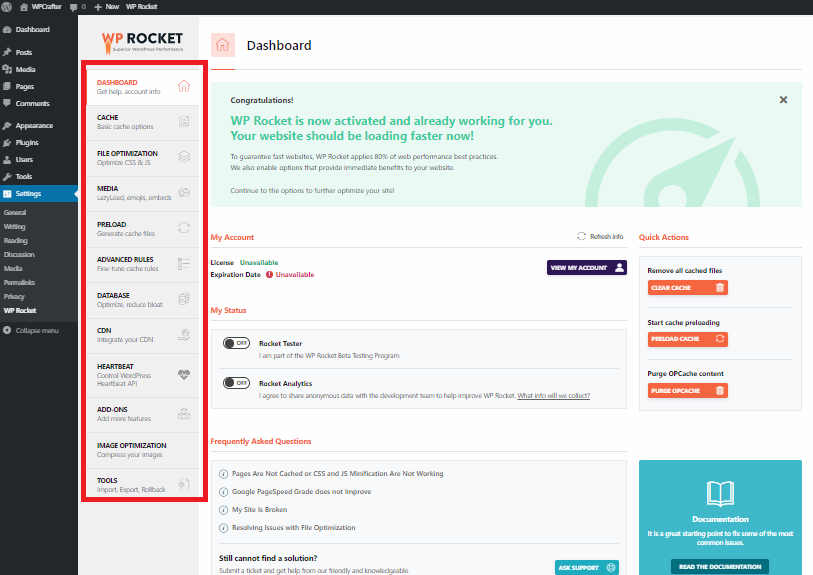The image size is (813, 575).
Task: Click the Preload refresh arrows icon
Action: tap(184, 228)
